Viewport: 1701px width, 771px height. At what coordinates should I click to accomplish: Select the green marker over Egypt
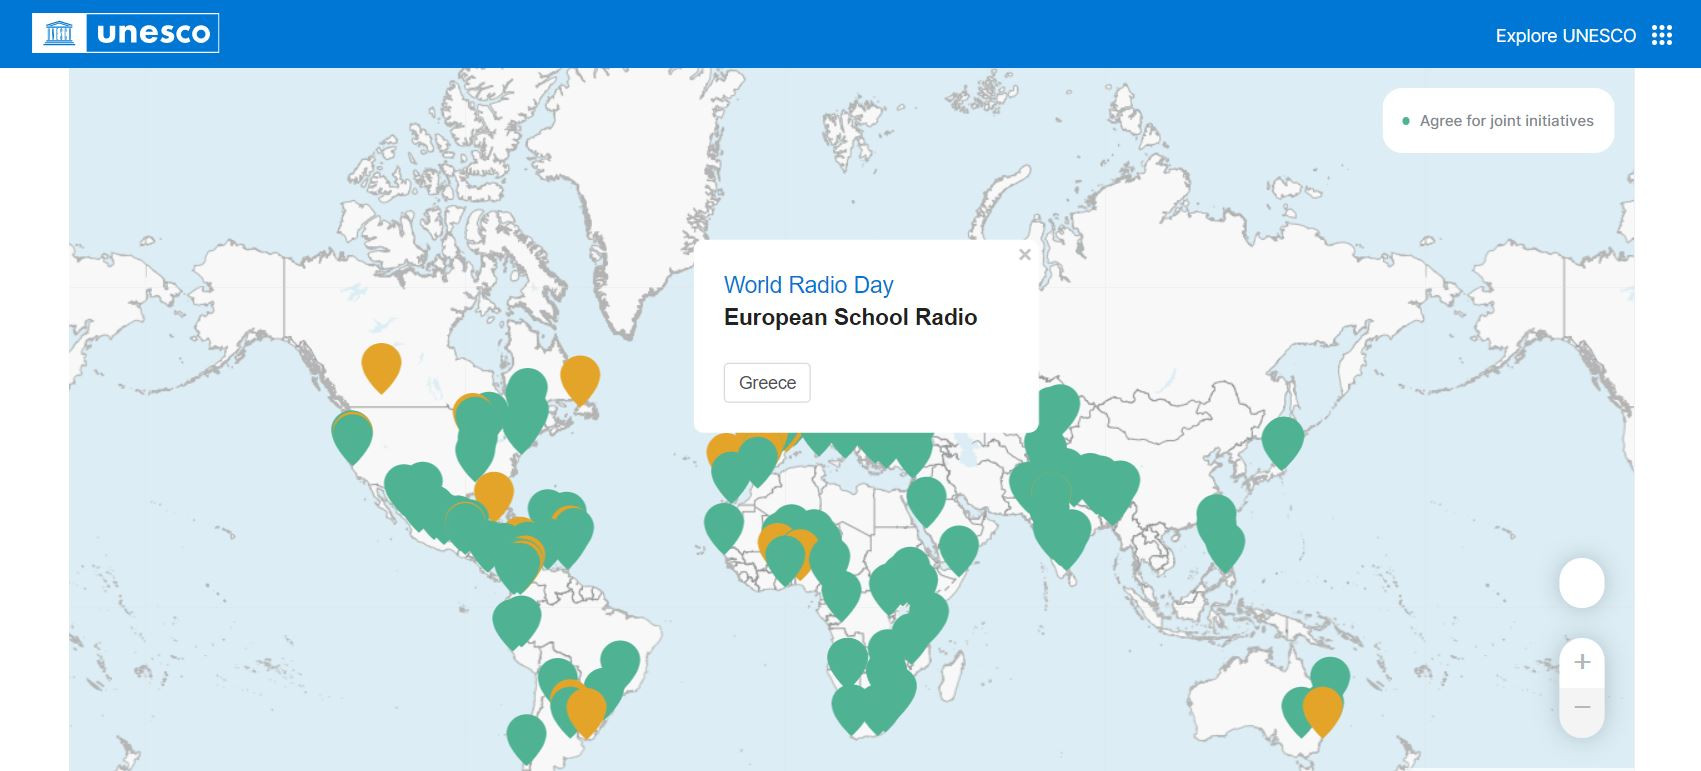click(926, 496)
